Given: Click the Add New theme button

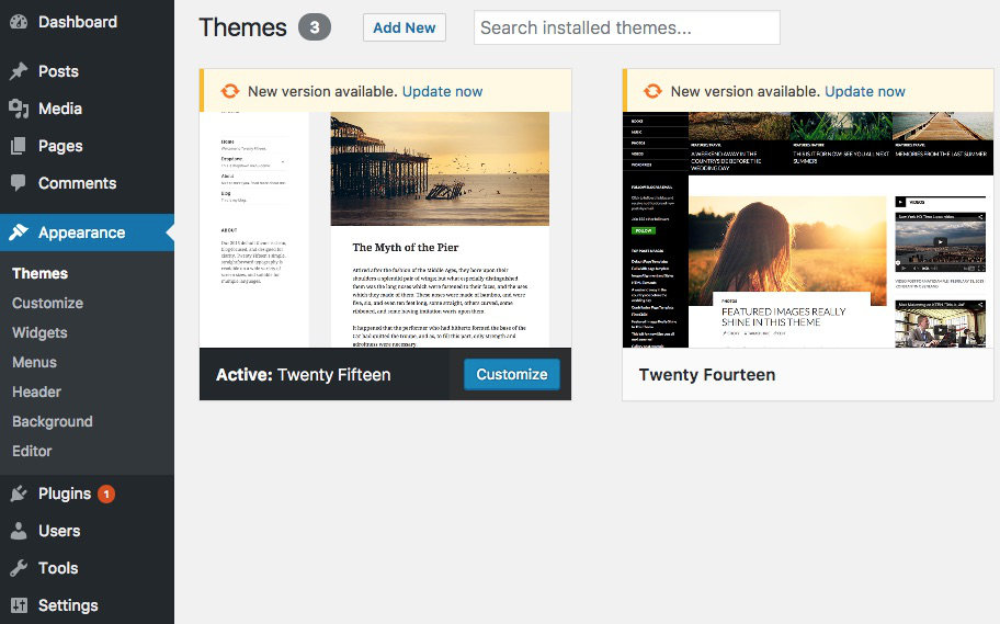Looking at the screenshot, I should tap(404, 28).
